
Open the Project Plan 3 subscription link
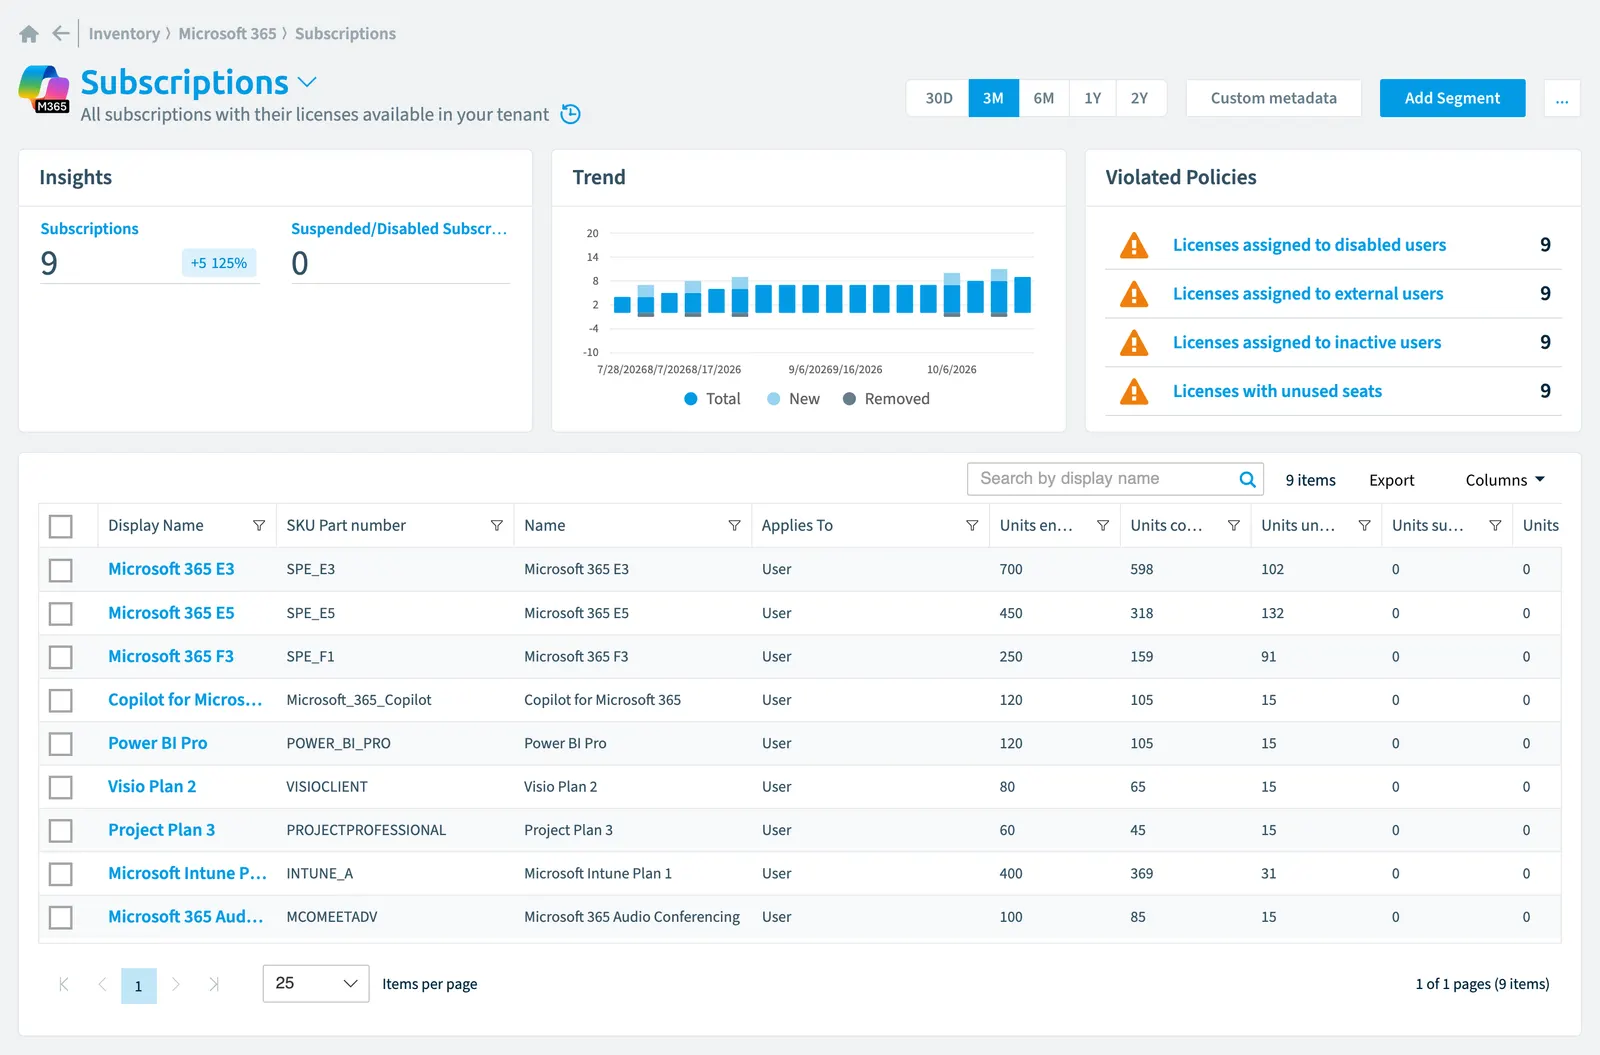161,830
